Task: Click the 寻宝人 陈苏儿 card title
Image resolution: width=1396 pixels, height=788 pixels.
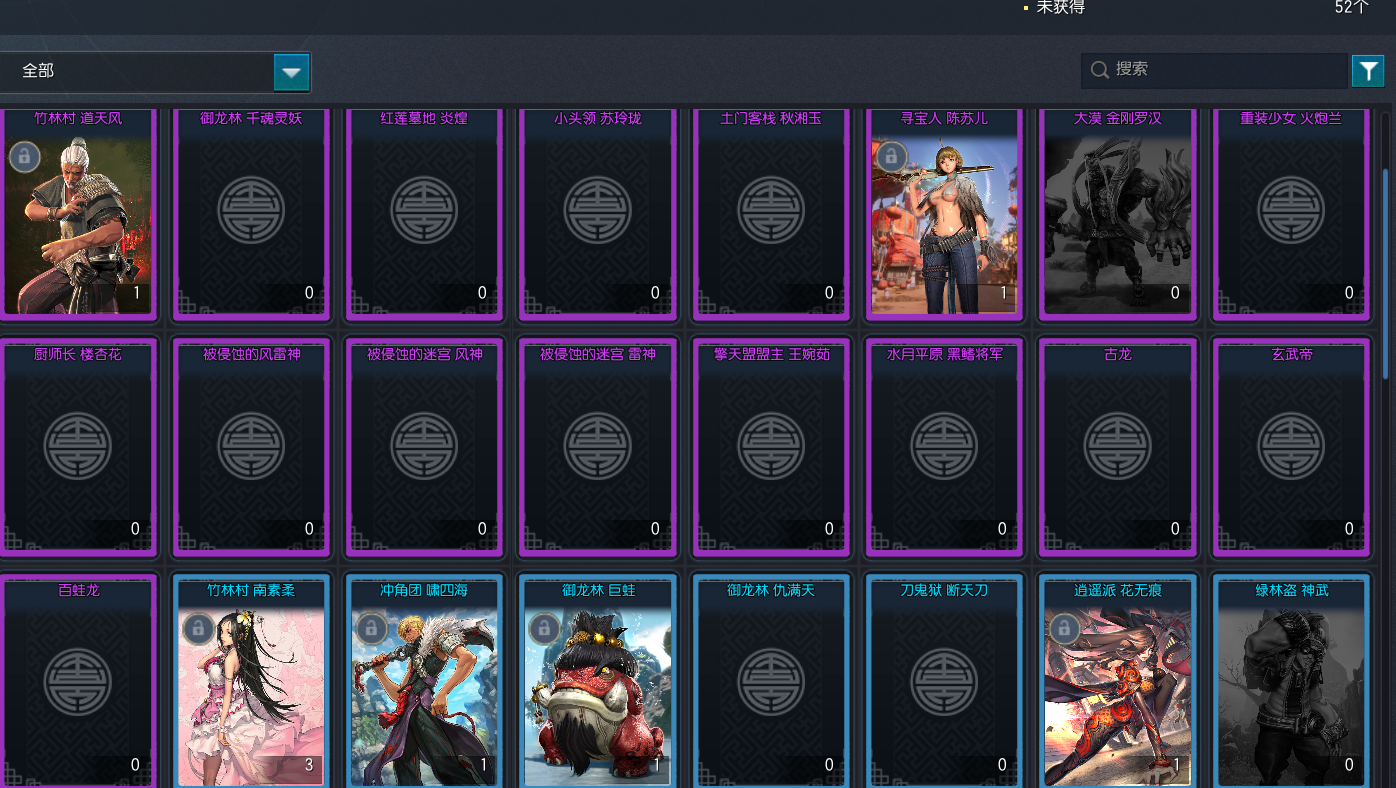Action: click(944, 118)
